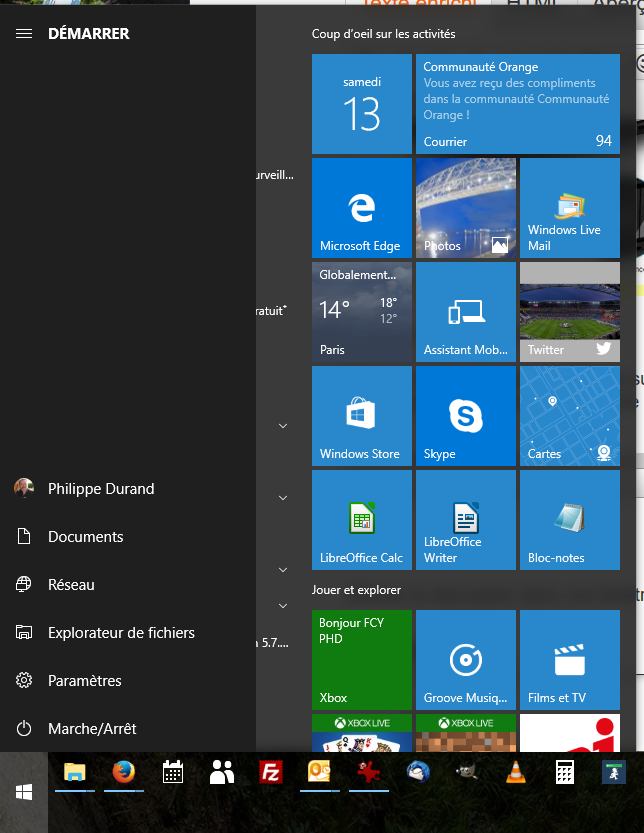Launch VLC media player from the taskbar

point(515,772)
